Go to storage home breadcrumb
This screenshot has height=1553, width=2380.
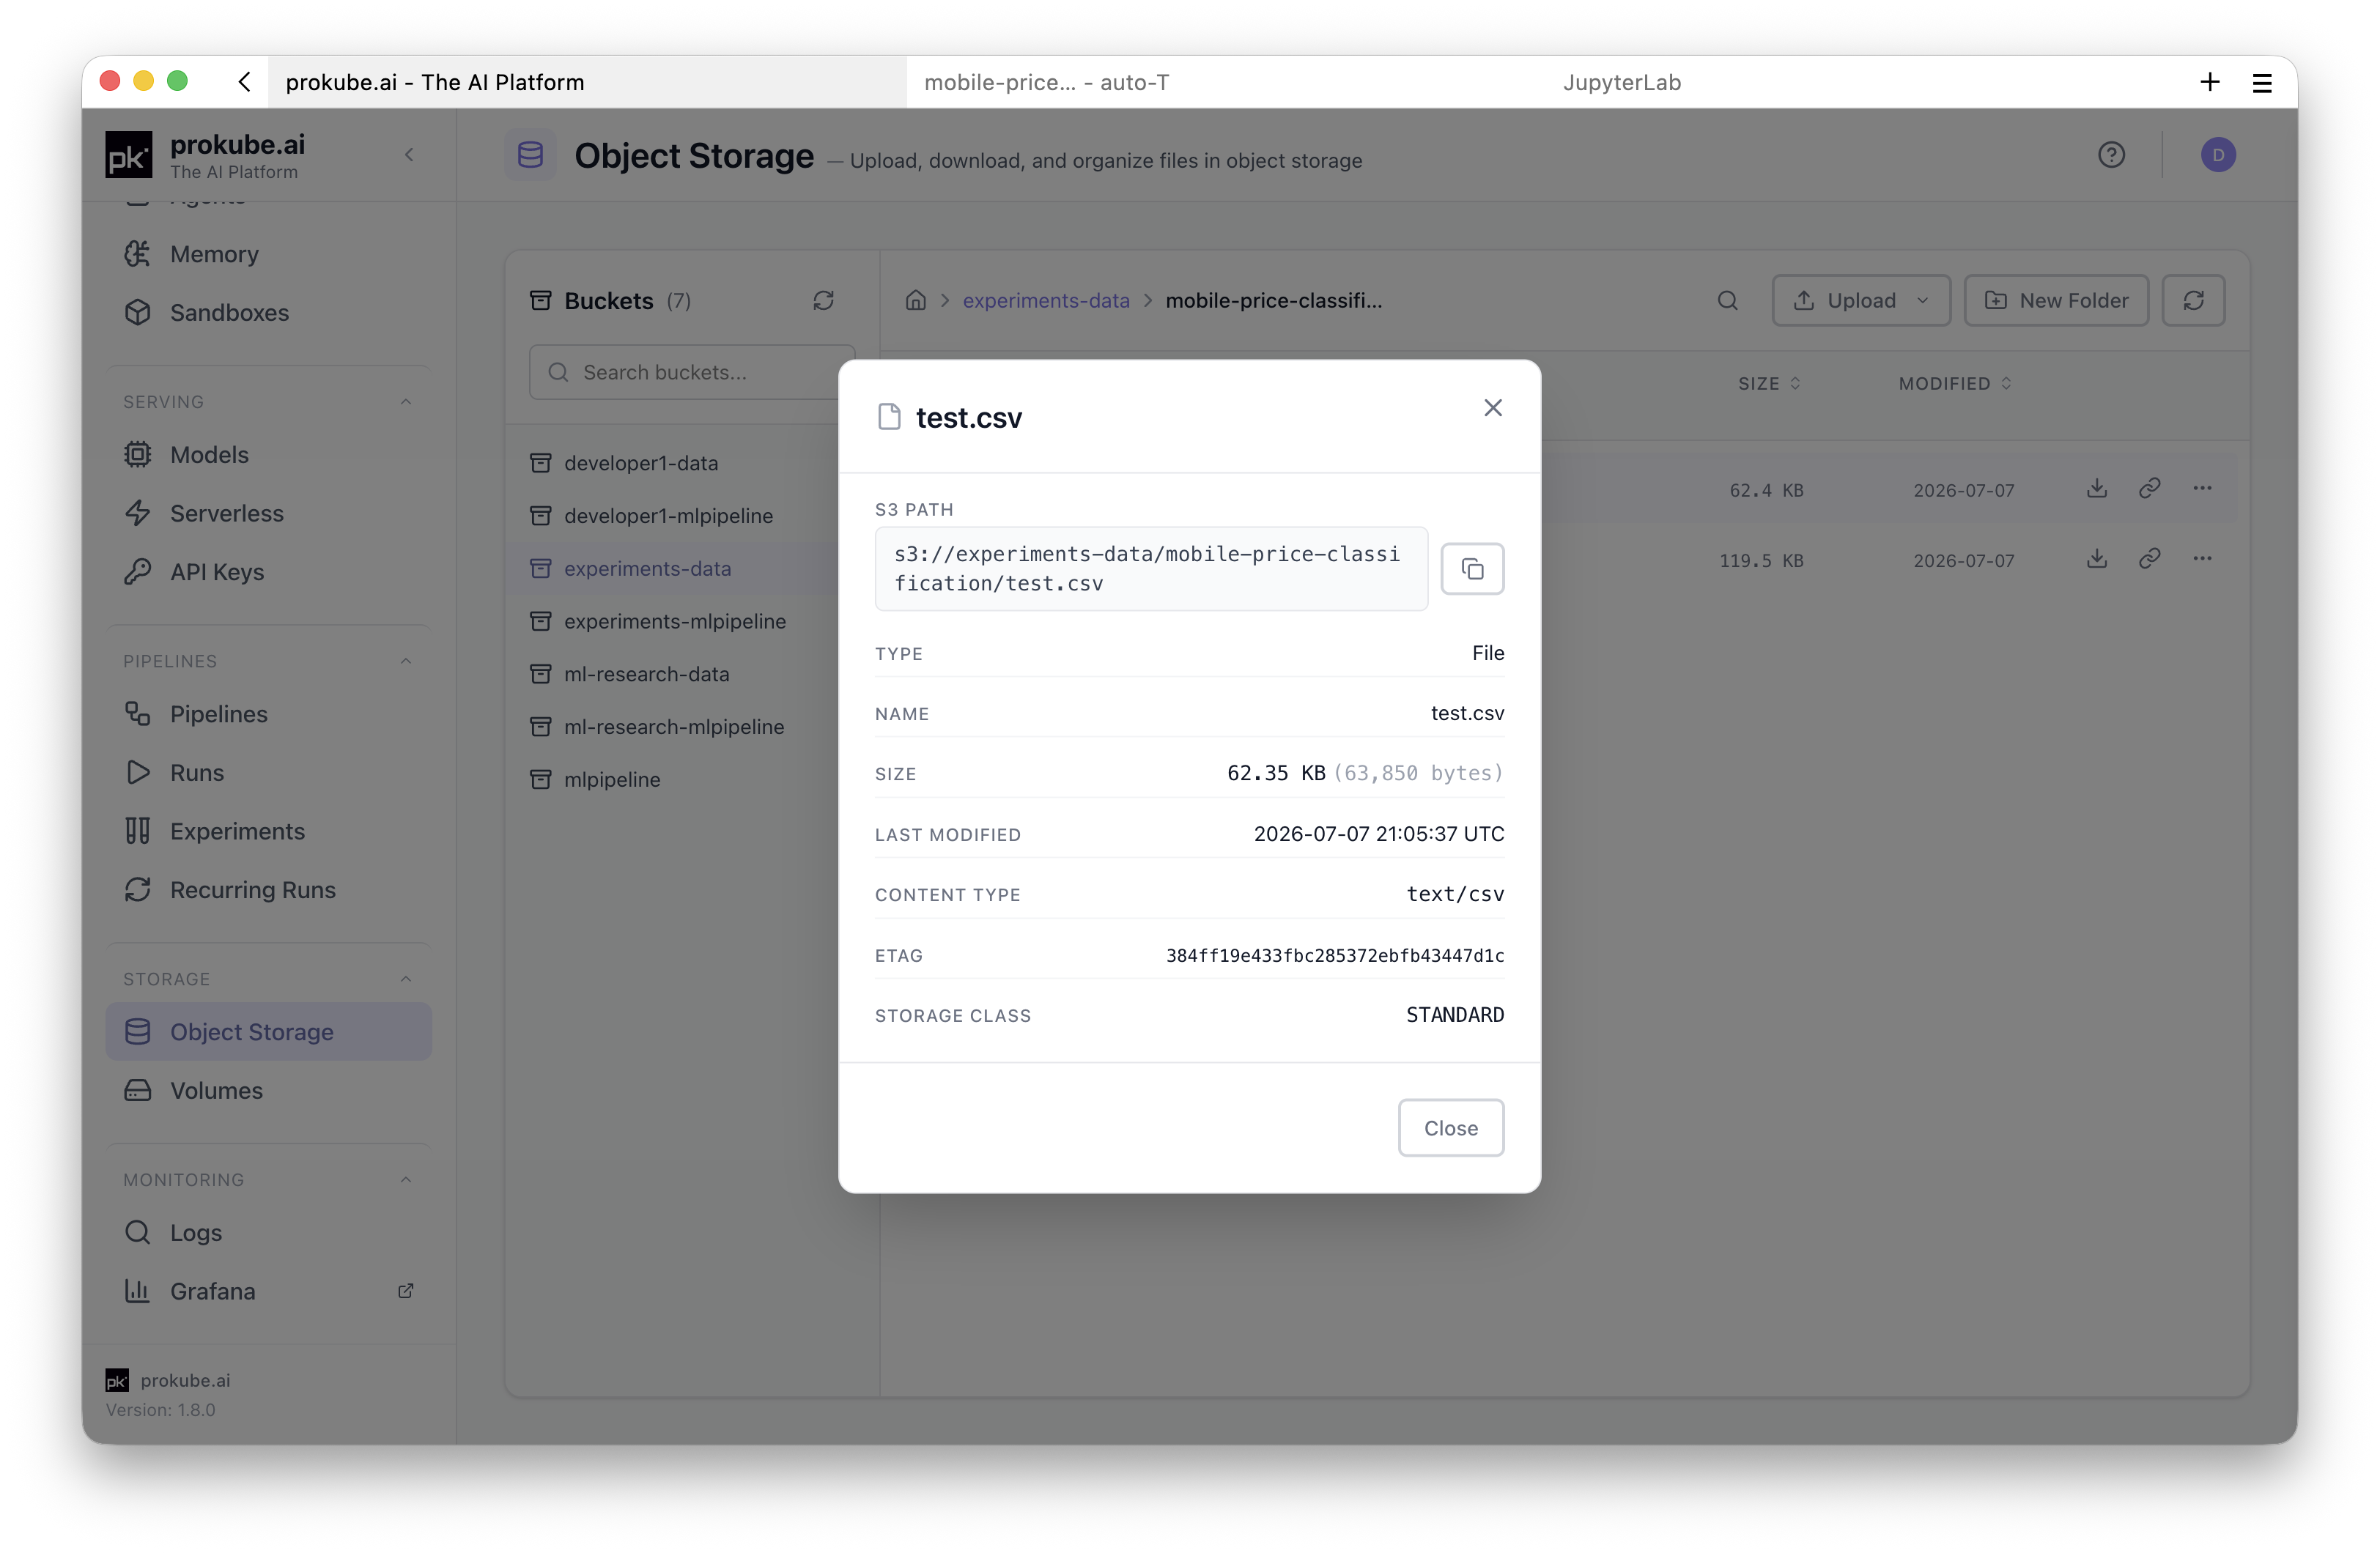(x=915, y=300)
